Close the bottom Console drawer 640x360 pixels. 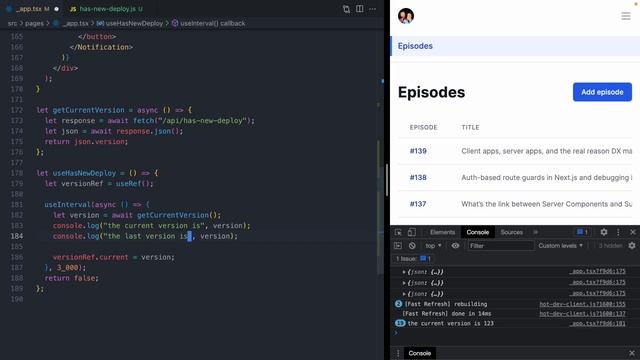(x=632, y=353)
